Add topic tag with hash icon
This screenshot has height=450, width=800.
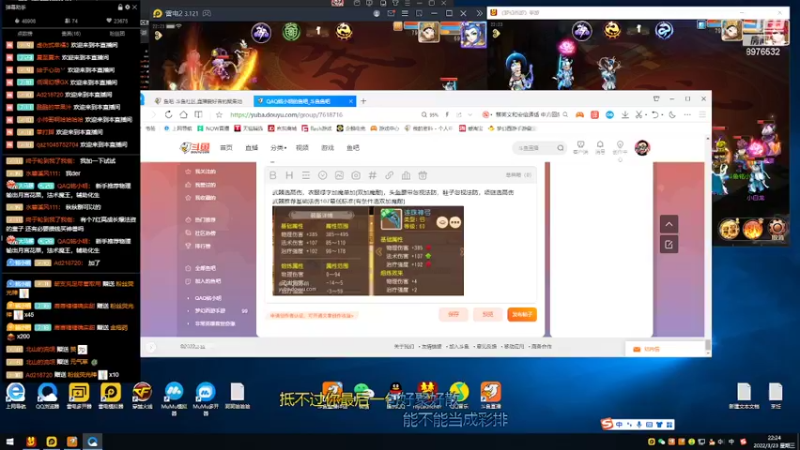(x=372, y=176)
